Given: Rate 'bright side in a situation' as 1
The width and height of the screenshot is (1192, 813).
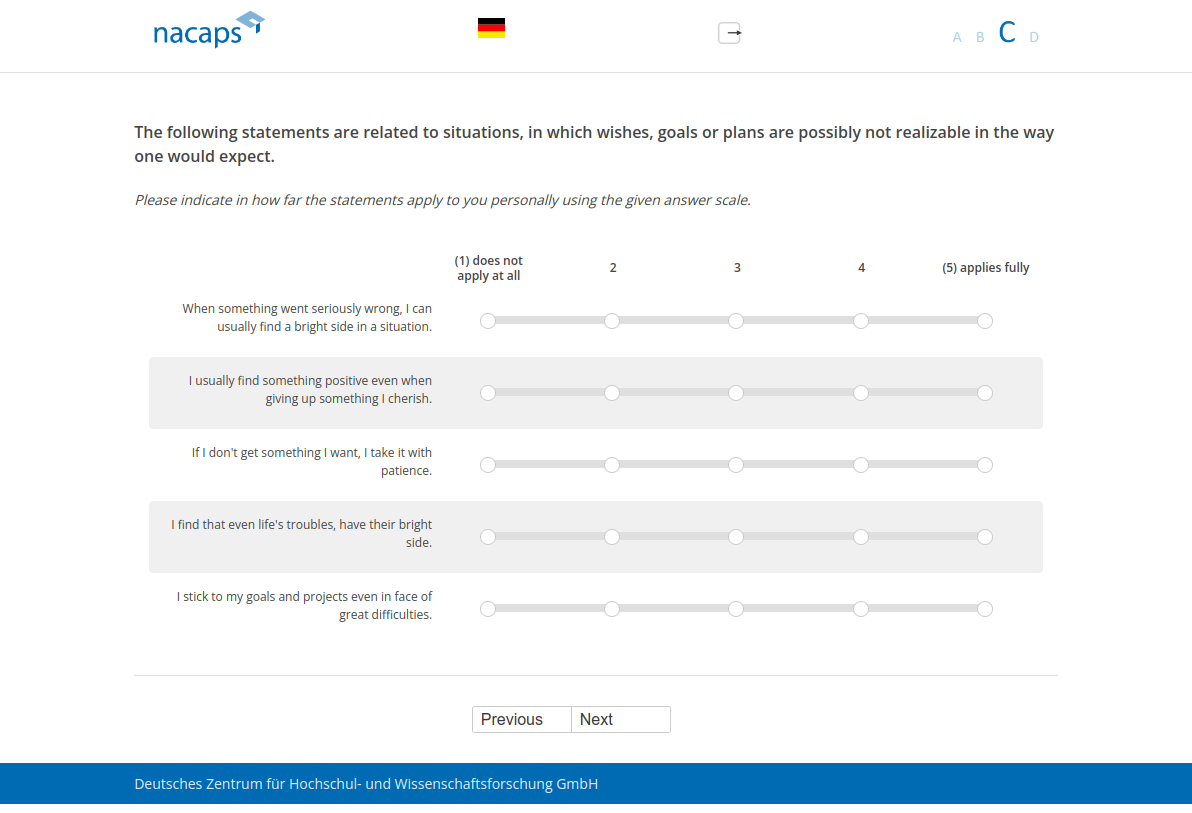Looking at the screenshot, I should tap(488, 321).
